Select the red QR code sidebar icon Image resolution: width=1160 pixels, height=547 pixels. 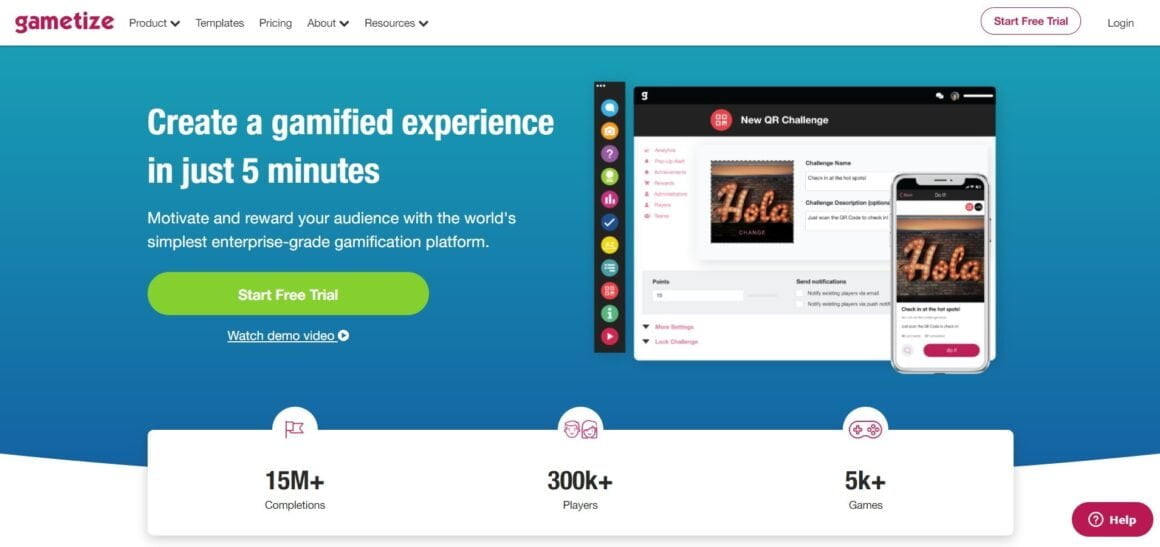610,290
